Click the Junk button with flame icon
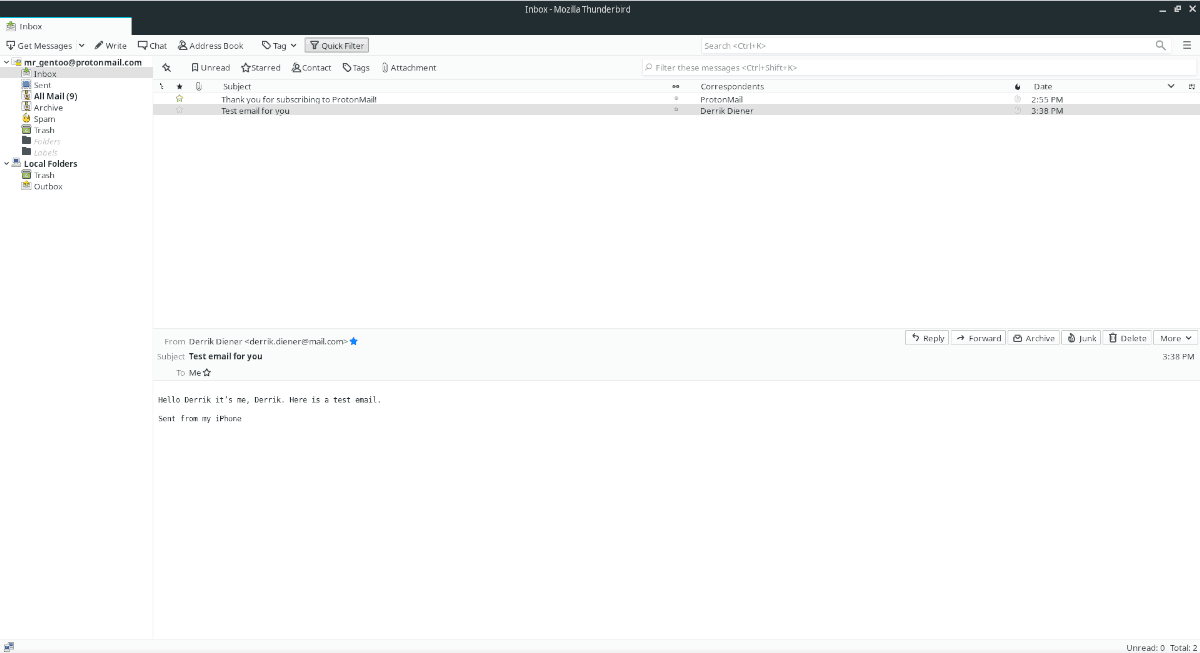This screenshot has height=653, width=1200. 1081,337
